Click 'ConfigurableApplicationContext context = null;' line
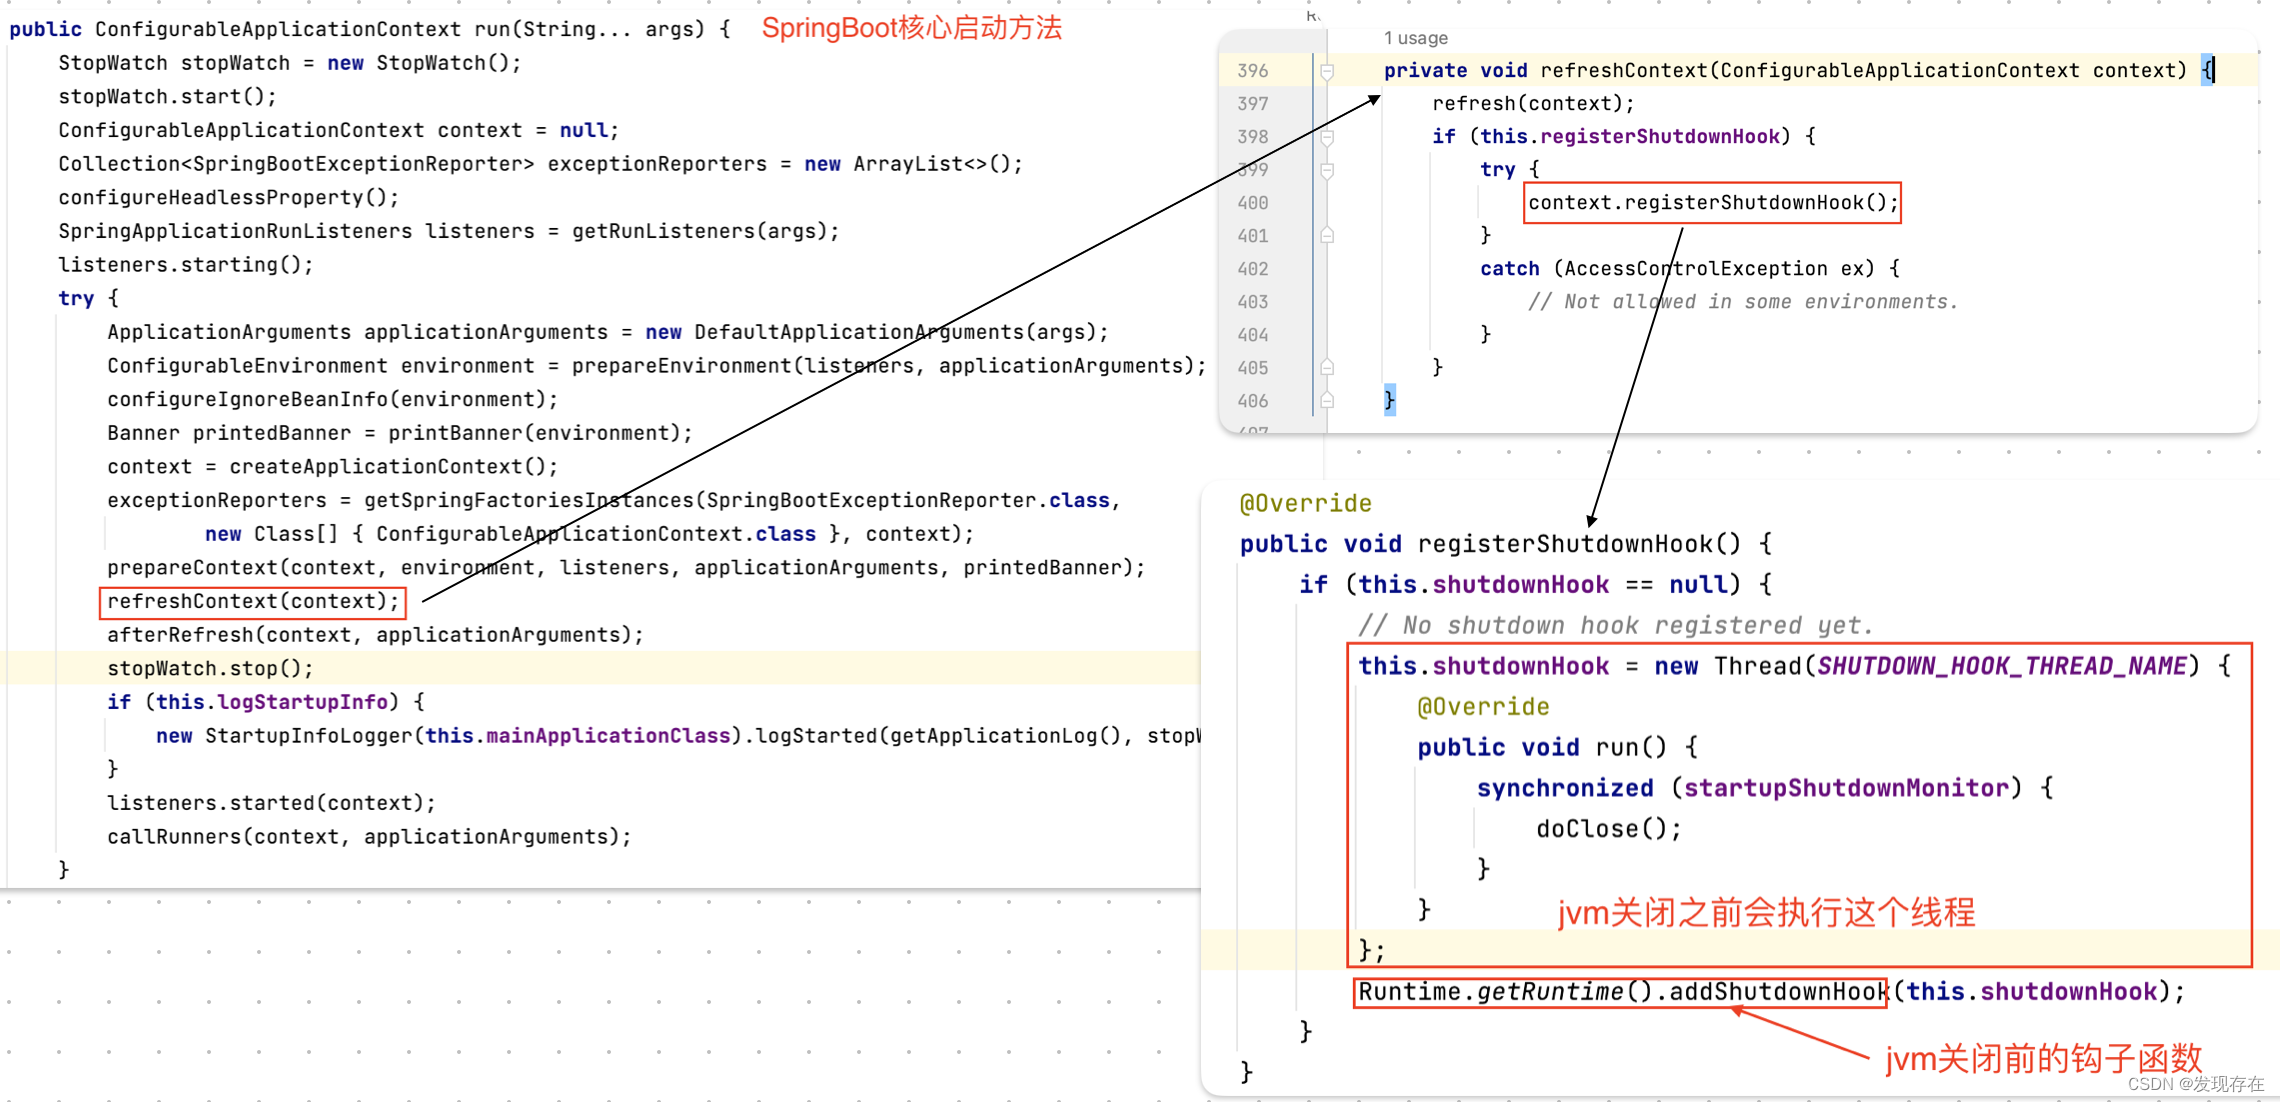 coord(338,131)
